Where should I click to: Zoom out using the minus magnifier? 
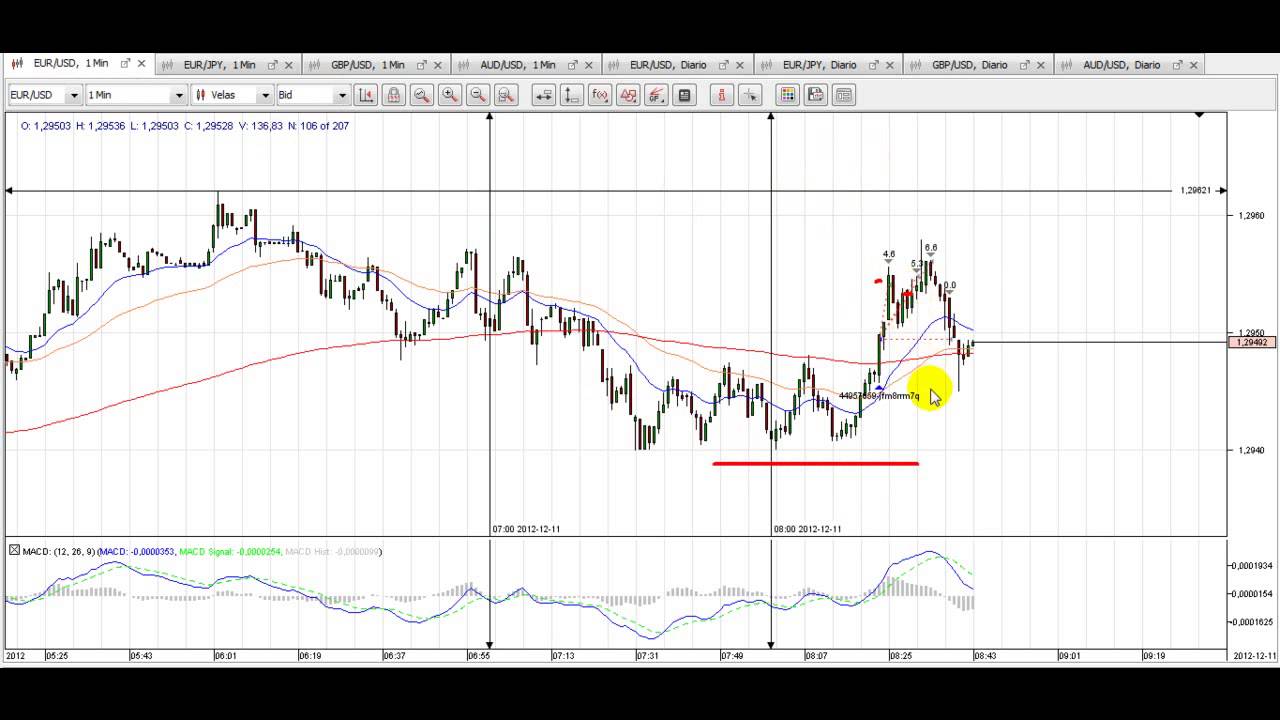(478, 95)
